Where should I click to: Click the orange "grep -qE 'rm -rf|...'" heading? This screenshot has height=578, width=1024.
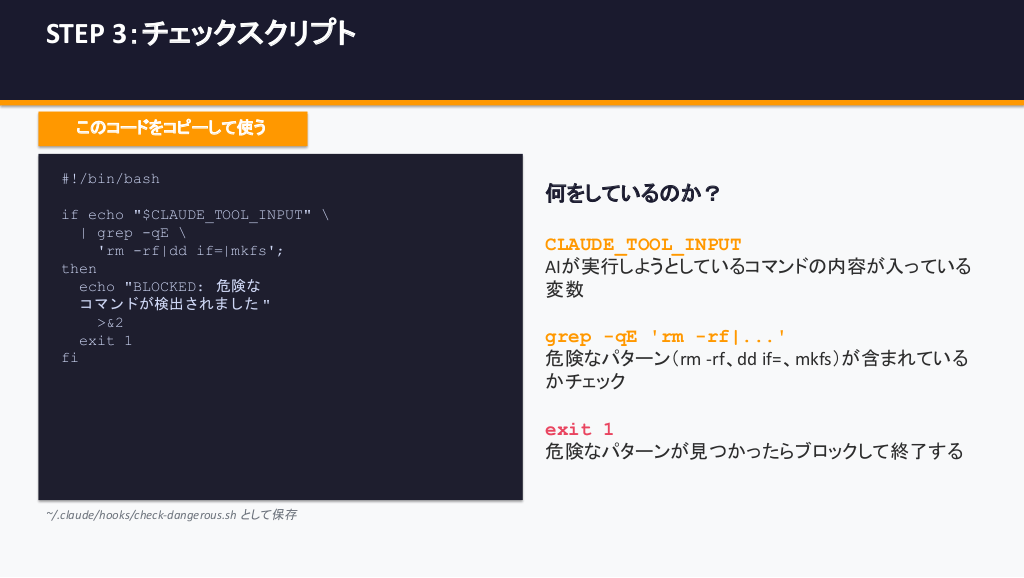(666, 337)
